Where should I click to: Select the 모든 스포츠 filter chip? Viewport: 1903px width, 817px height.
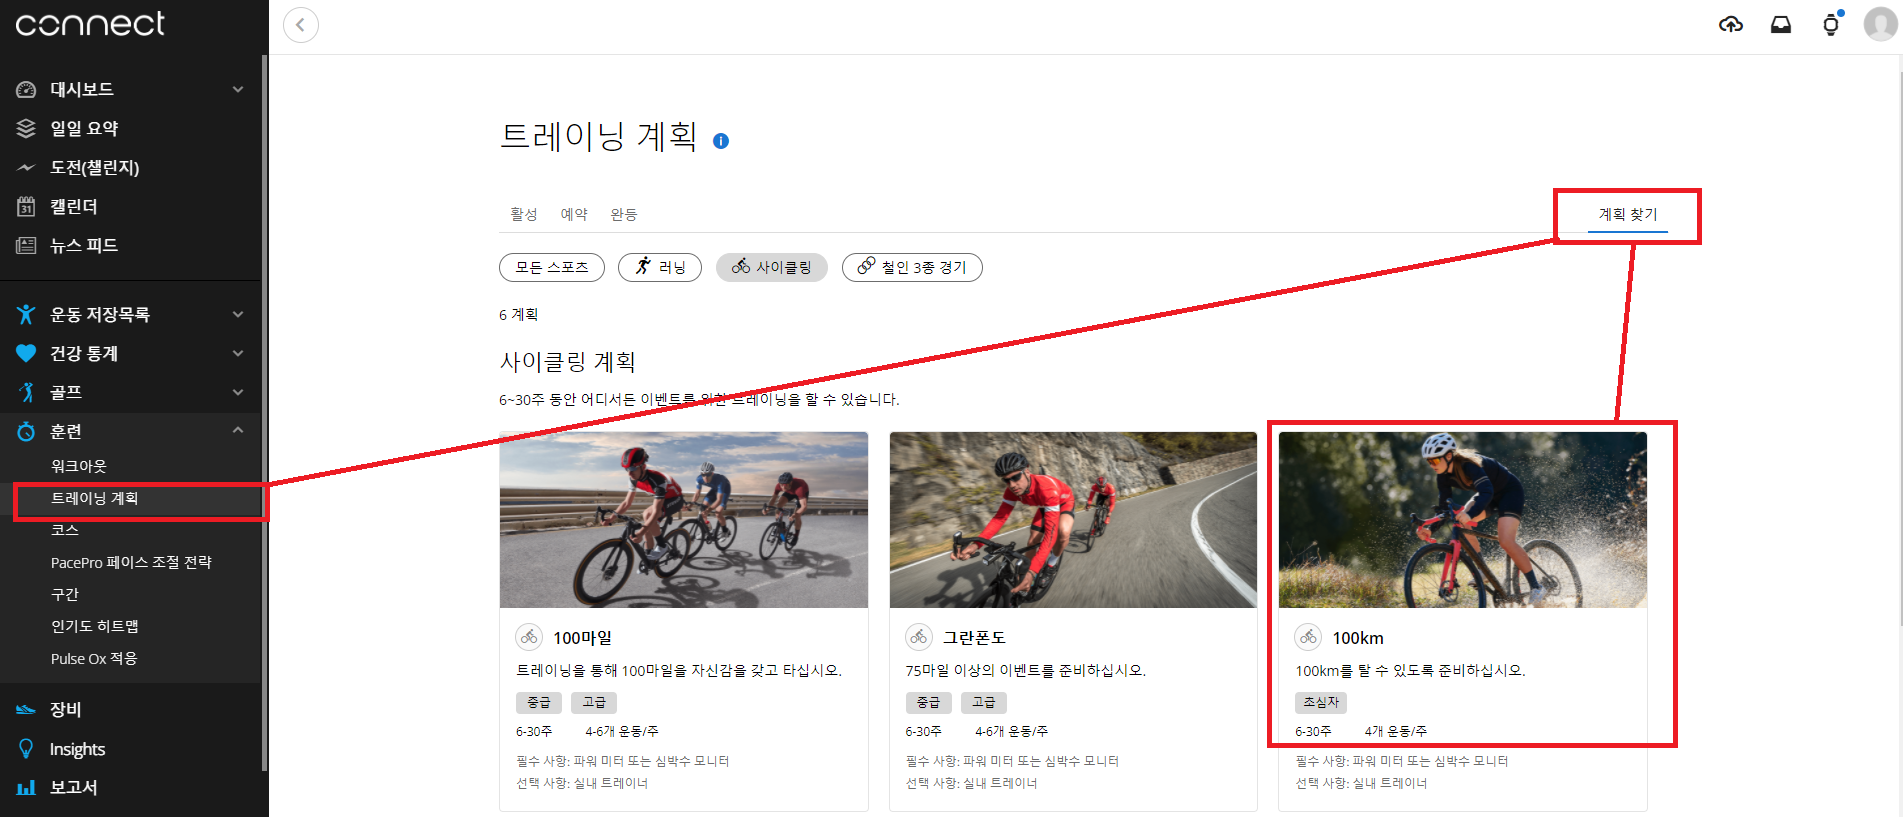pyautogui.click(x=552, y=267)
